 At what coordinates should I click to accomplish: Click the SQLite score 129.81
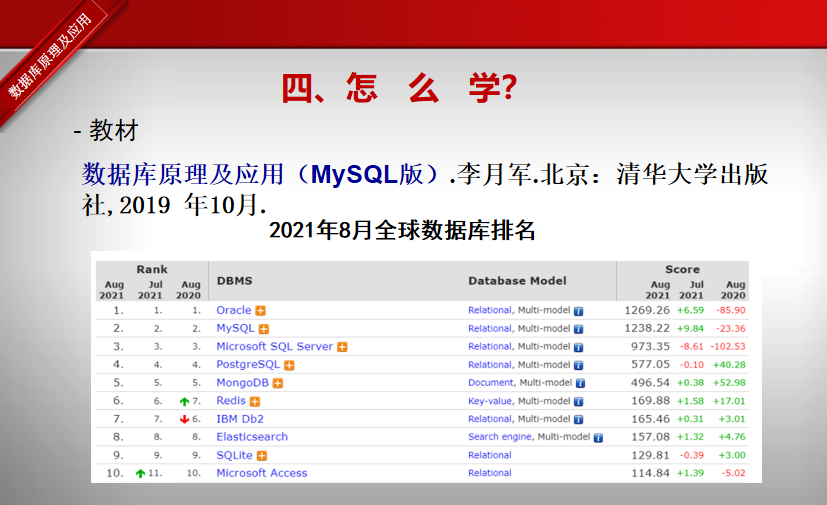click(650, 455)
